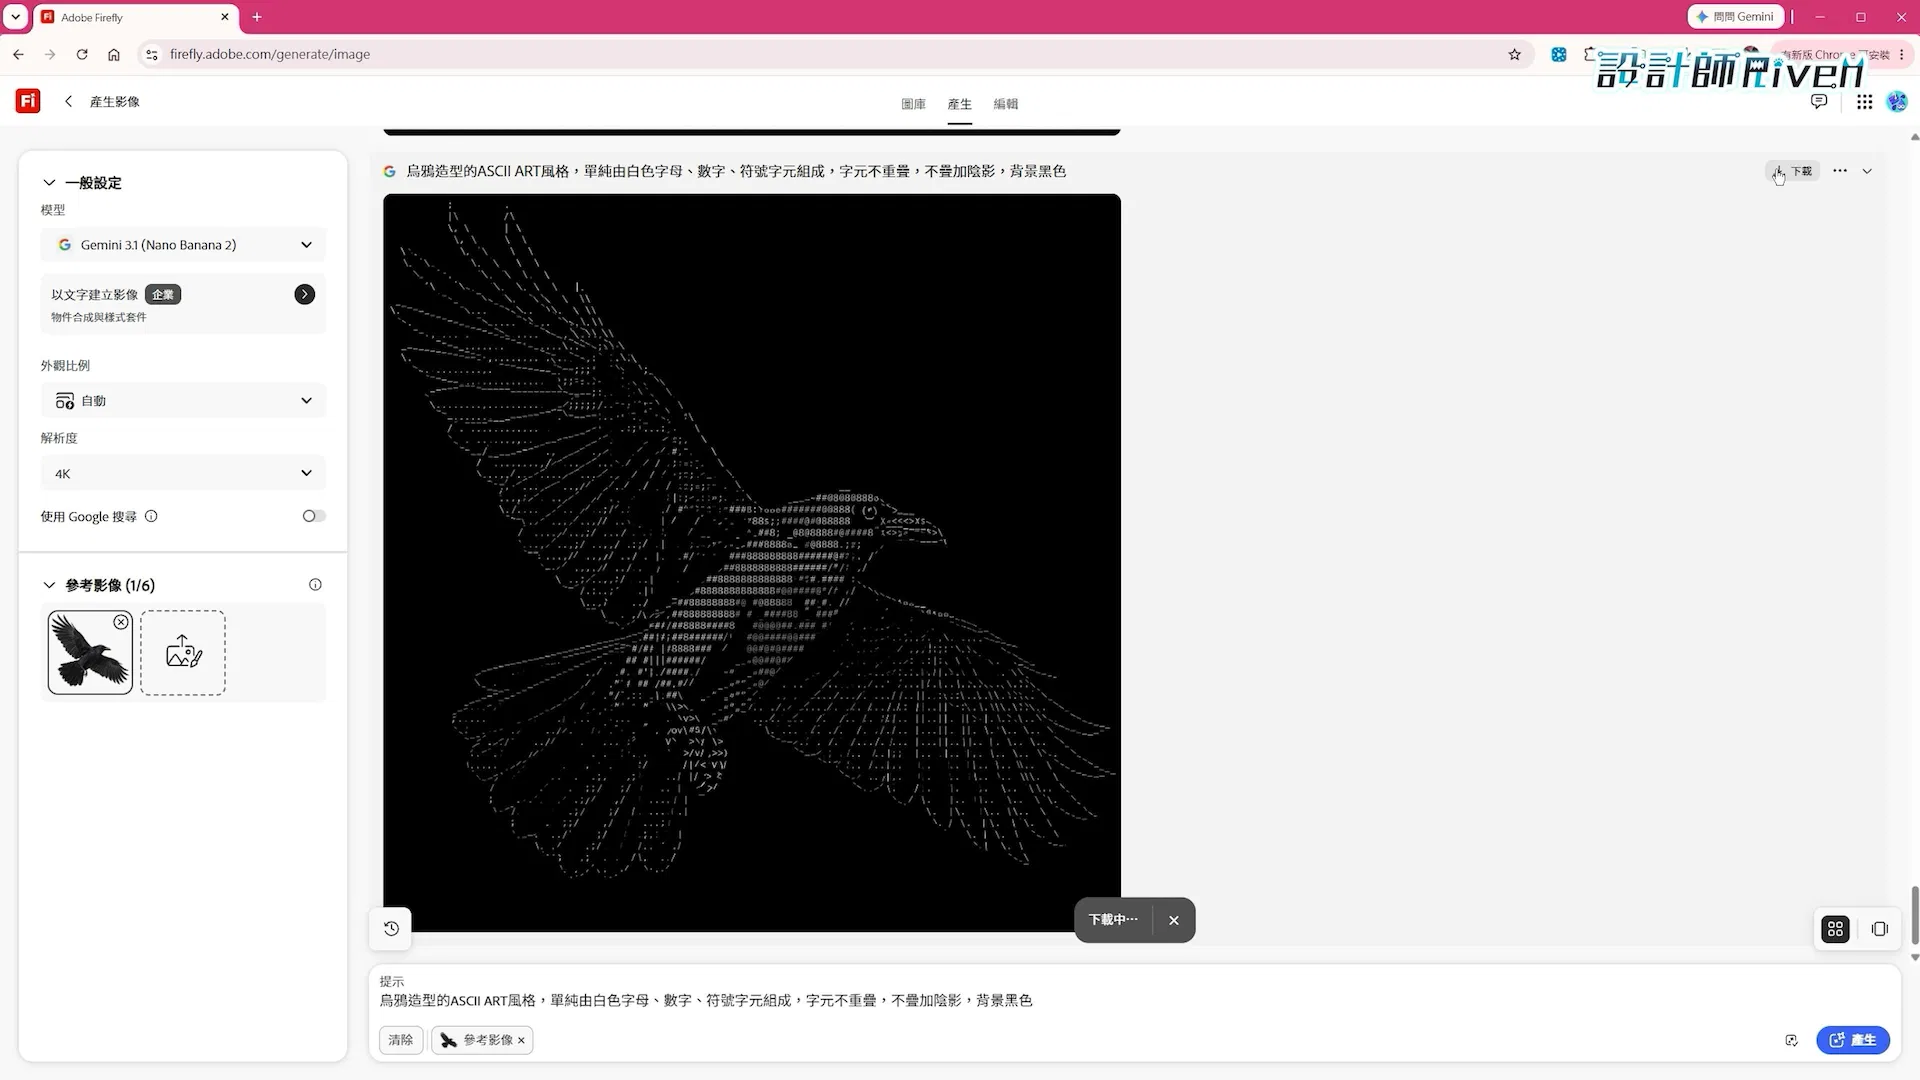Select the crow reference image thumbnail
The height and width of the screenshot is (1080, 1920).
tap(90, 653)
